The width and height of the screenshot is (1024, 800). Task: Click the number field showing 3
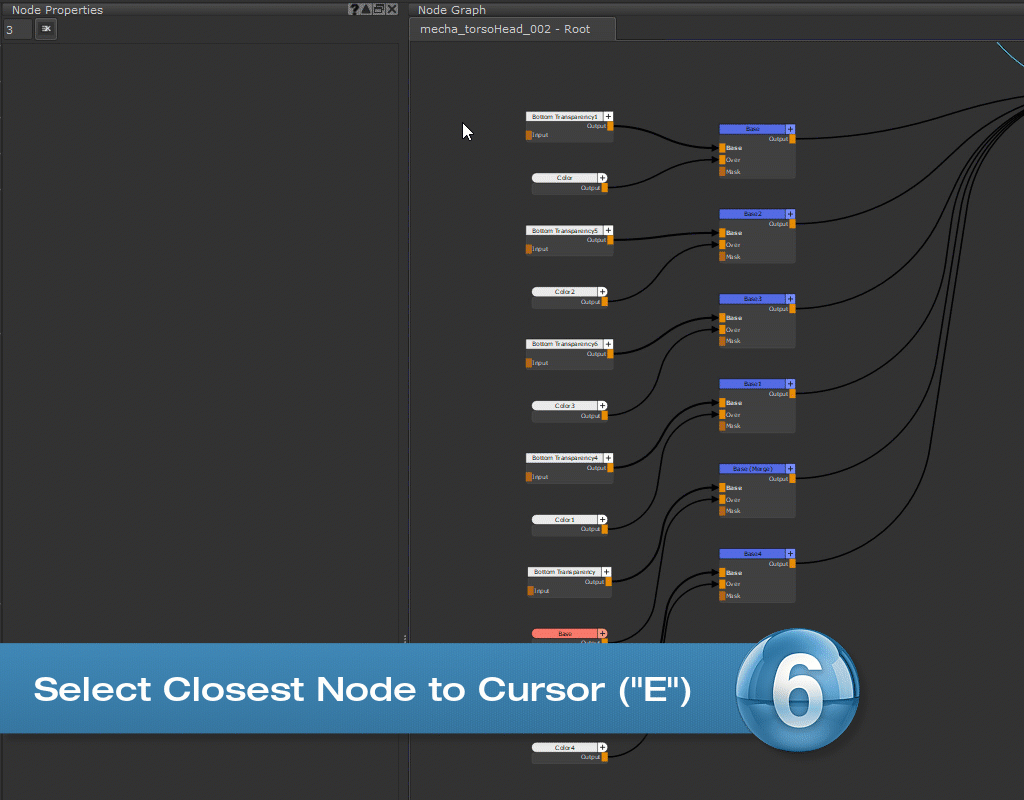[x=17, y=30]
